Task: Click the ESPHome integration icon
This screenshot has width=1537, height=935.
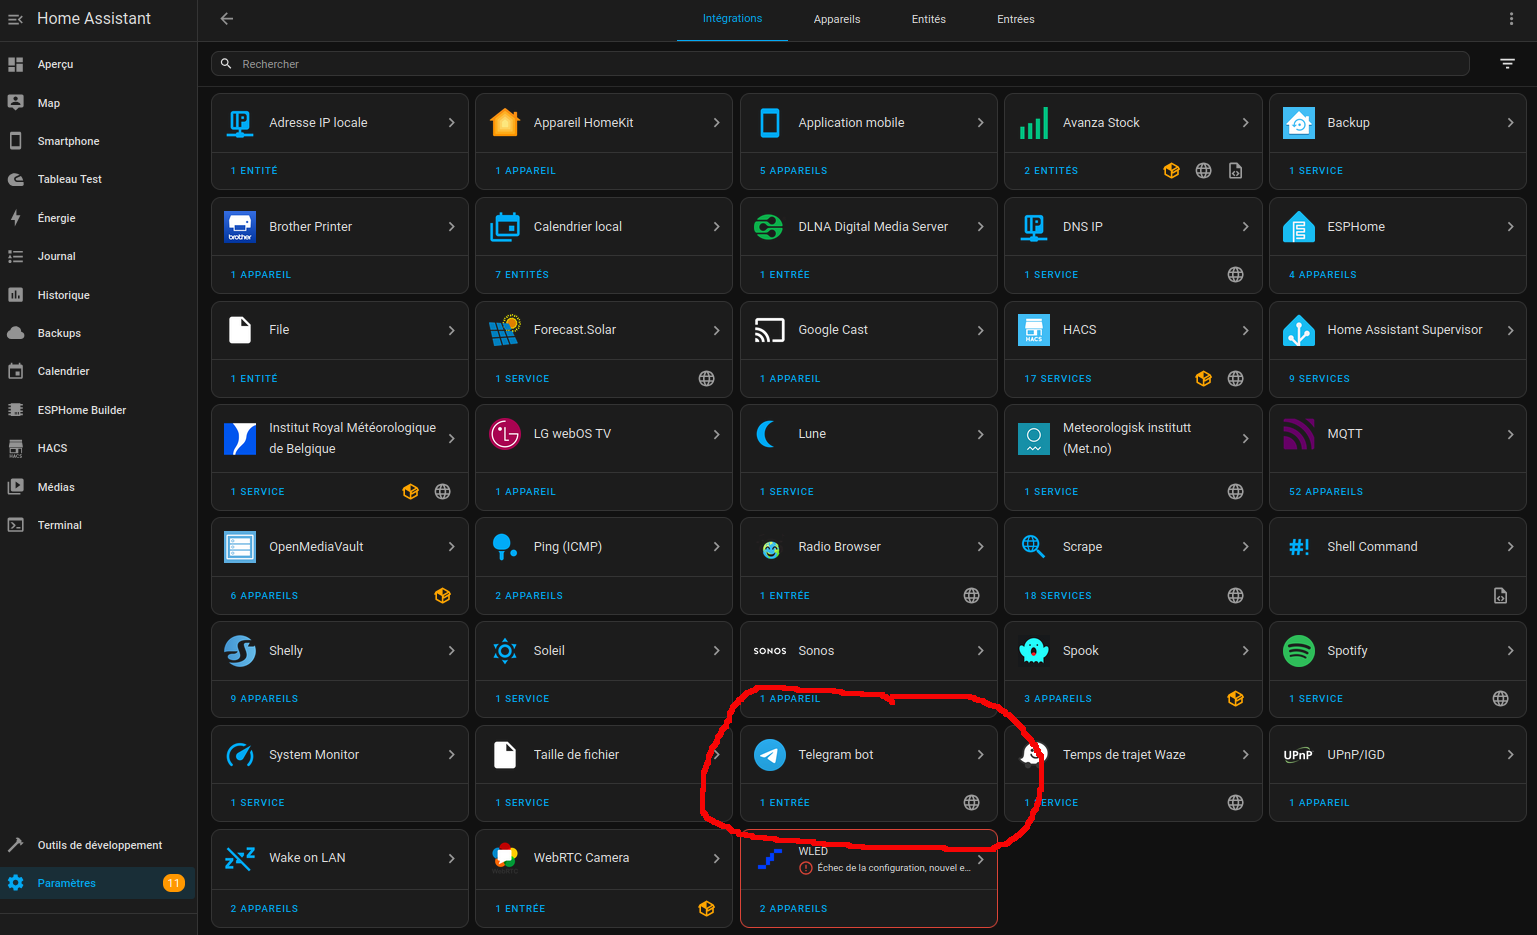Action: tap(1298, 227)
